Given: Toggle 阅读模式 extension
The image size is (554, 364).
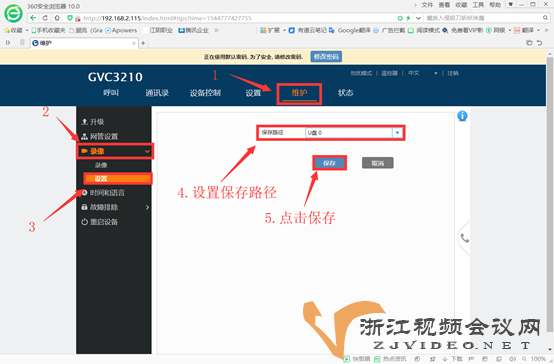Looking at the screenshot, I should (424, 30).
